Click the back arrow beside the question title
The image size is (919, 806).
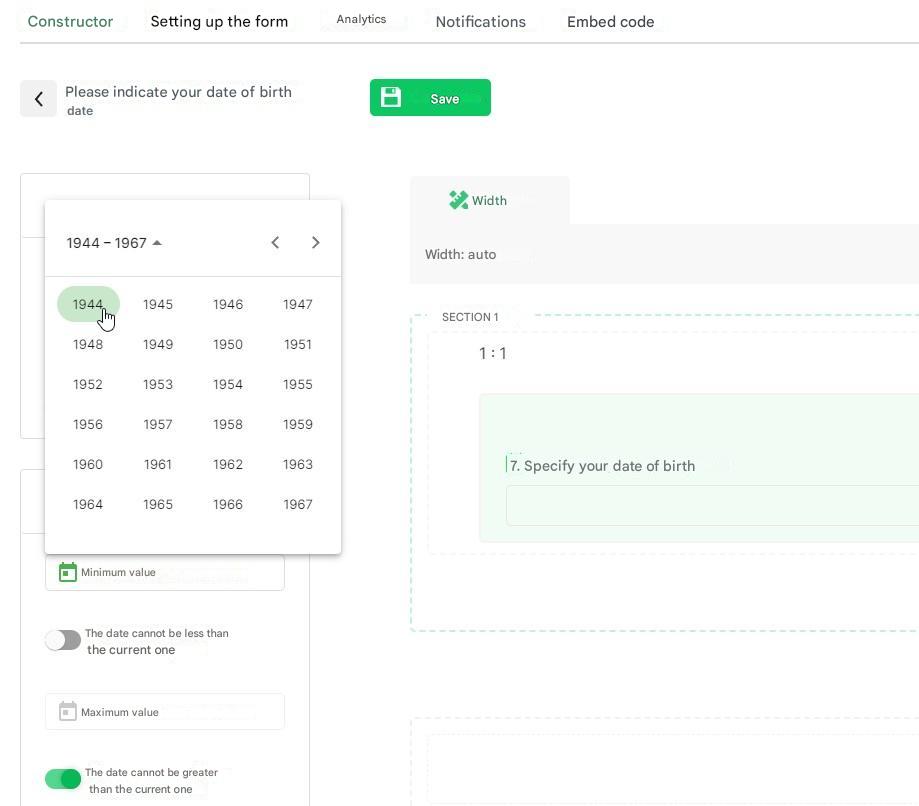click(x=38, y=99)
